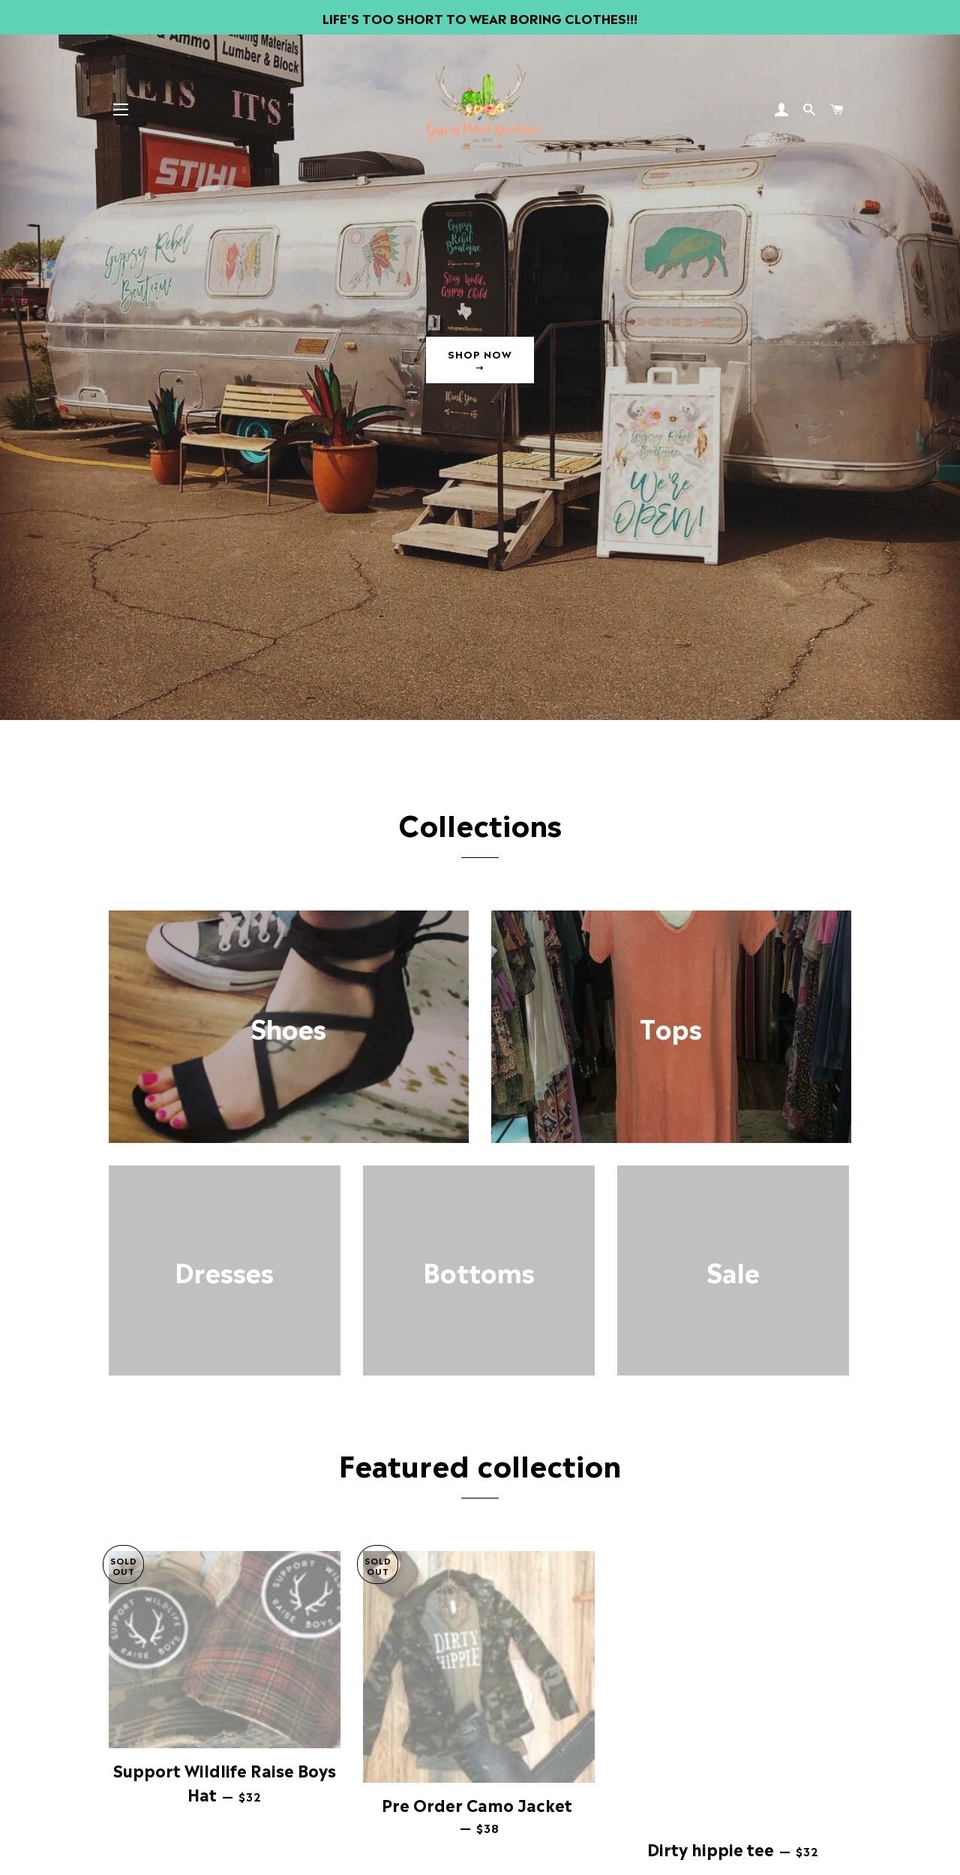Select the Dresses collection
This screenshot has height=1875, width=960.
tap(225, 1270)
